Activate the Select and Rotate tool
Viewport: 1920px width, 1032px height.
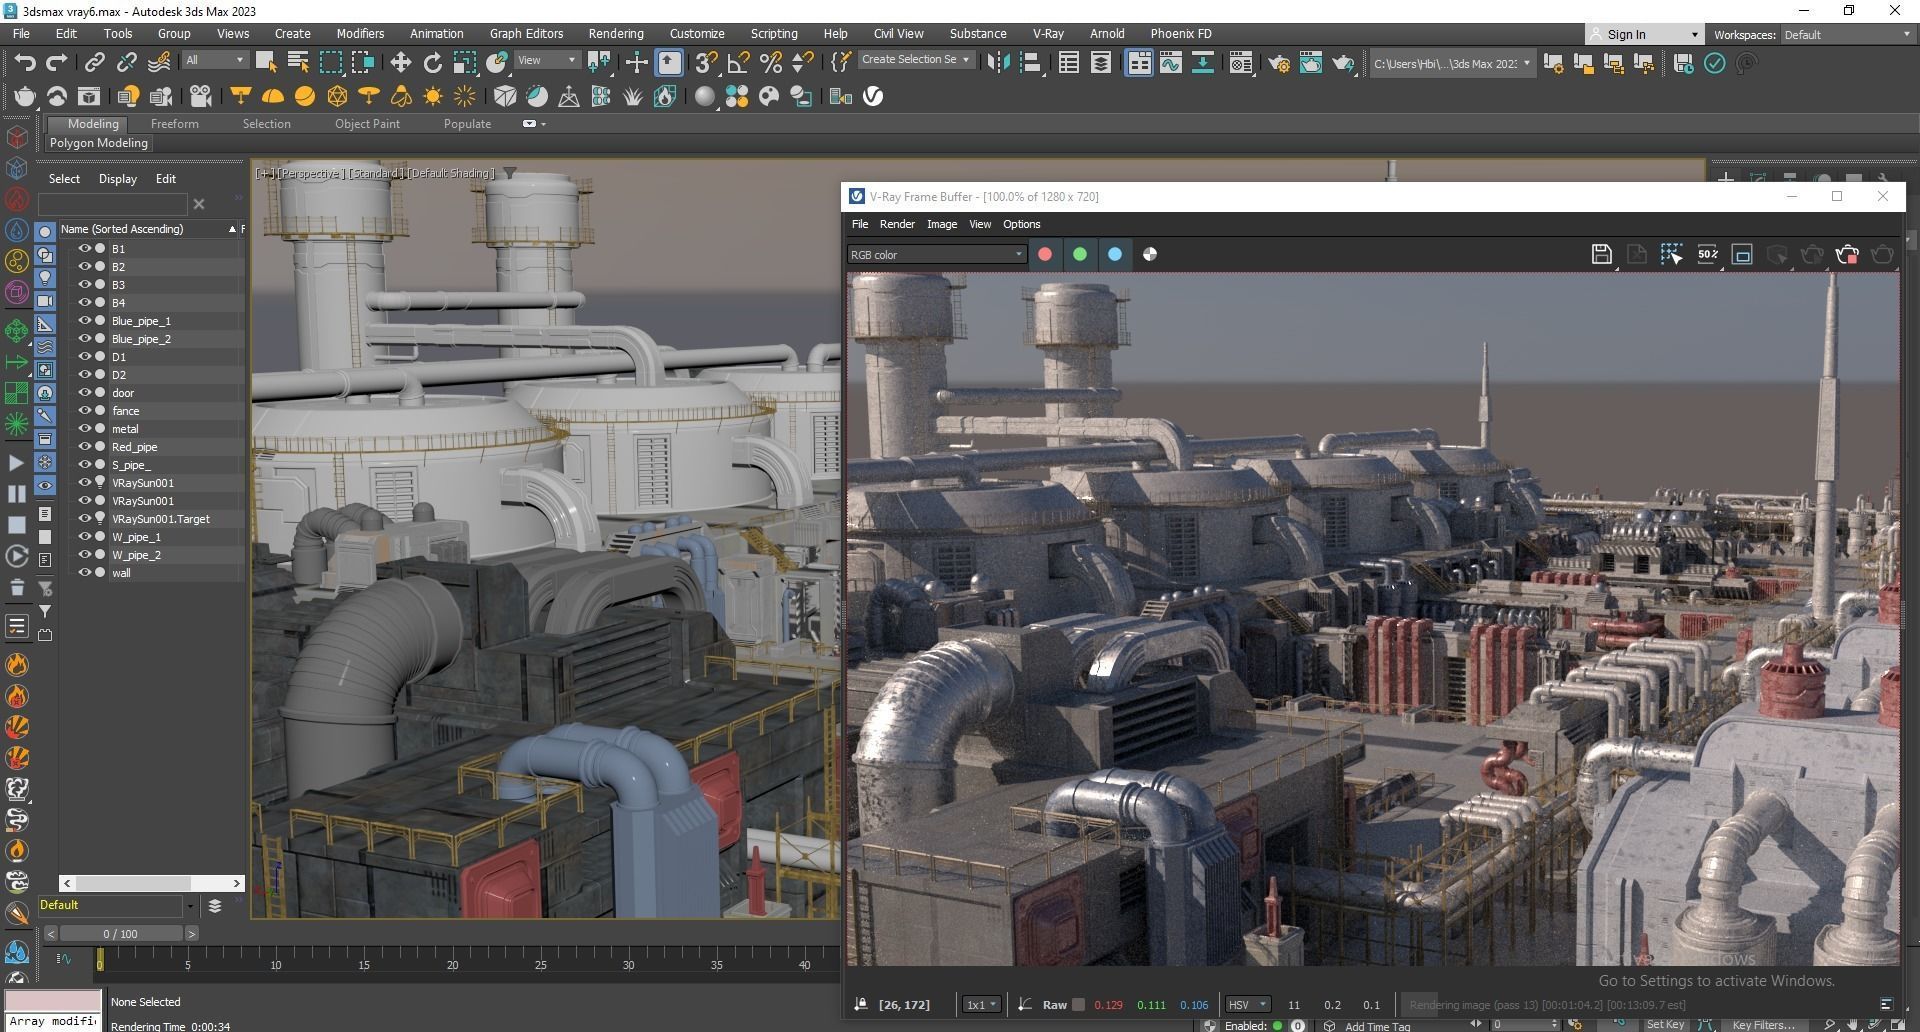433,63
